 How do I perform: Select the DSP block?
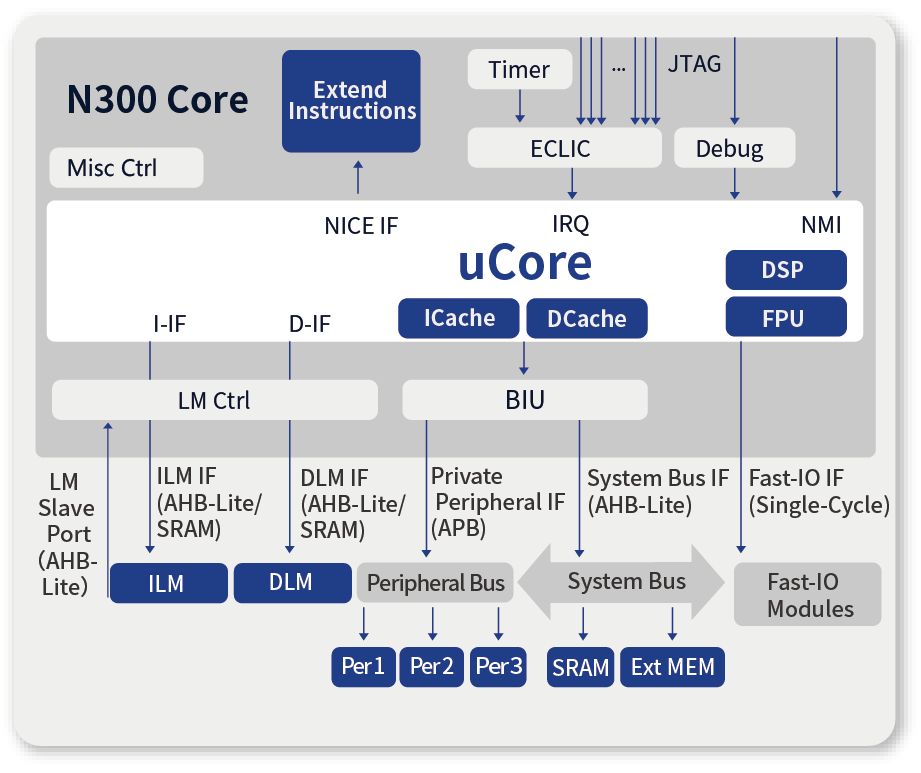(785, 270)
